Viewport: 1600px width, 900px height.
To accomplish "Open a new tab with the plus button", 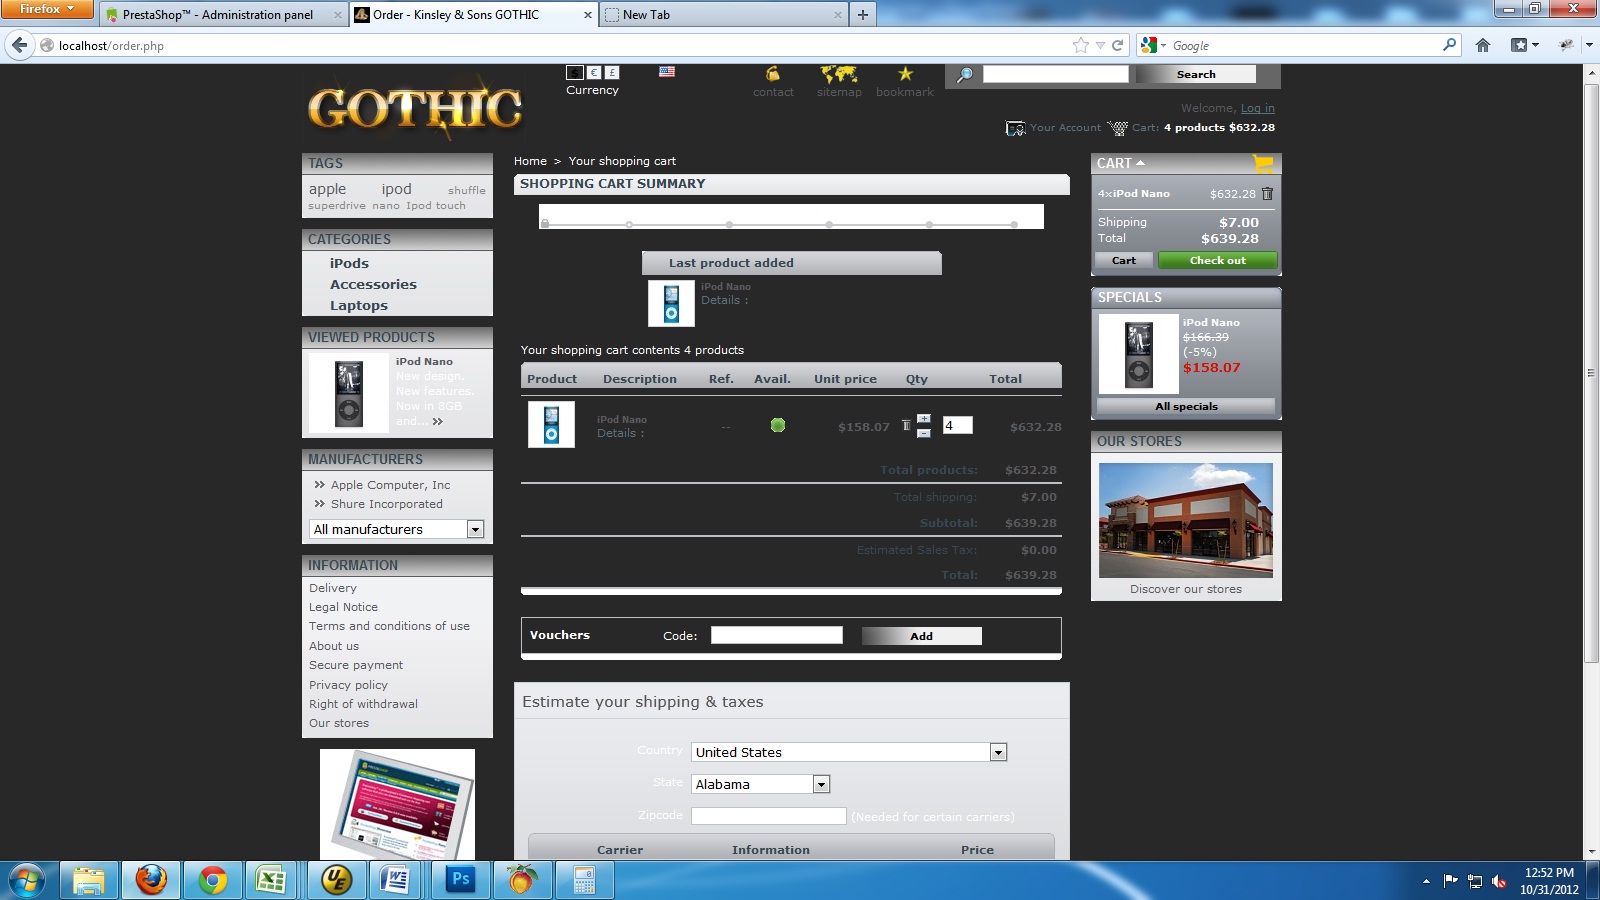I will click(862, 14).
